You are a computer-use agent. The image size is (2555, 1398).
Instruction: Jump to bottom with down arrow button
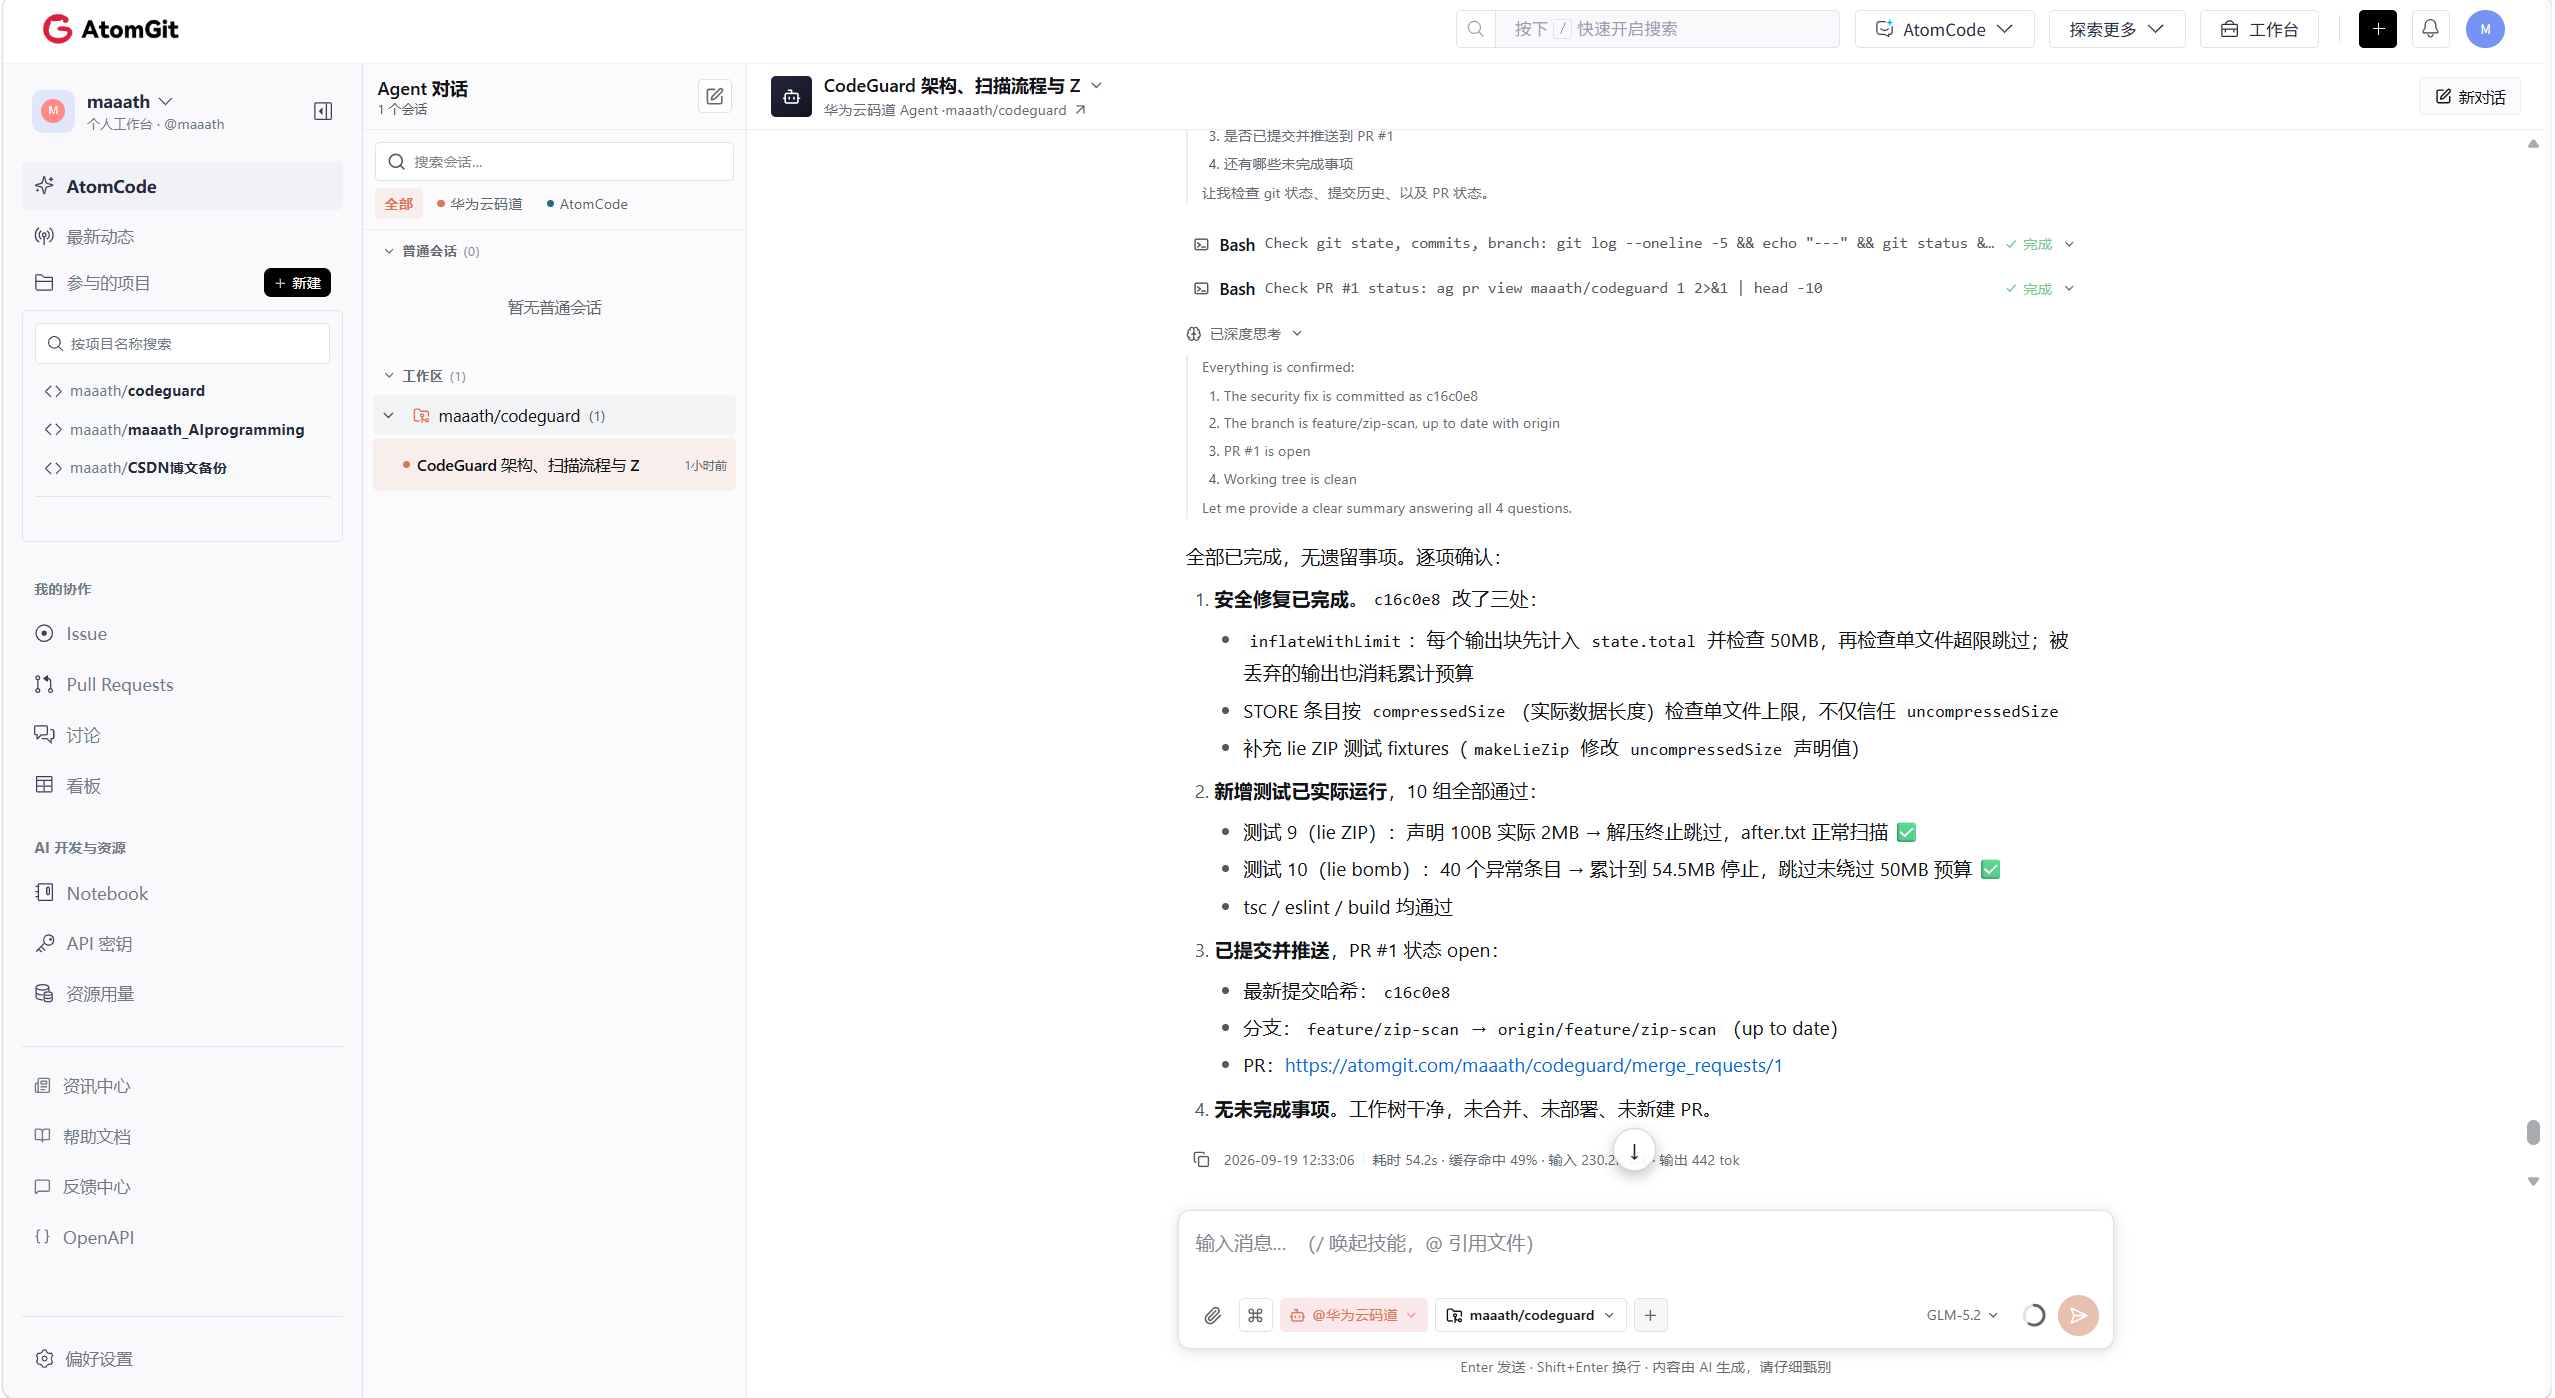[1634, 1151]
